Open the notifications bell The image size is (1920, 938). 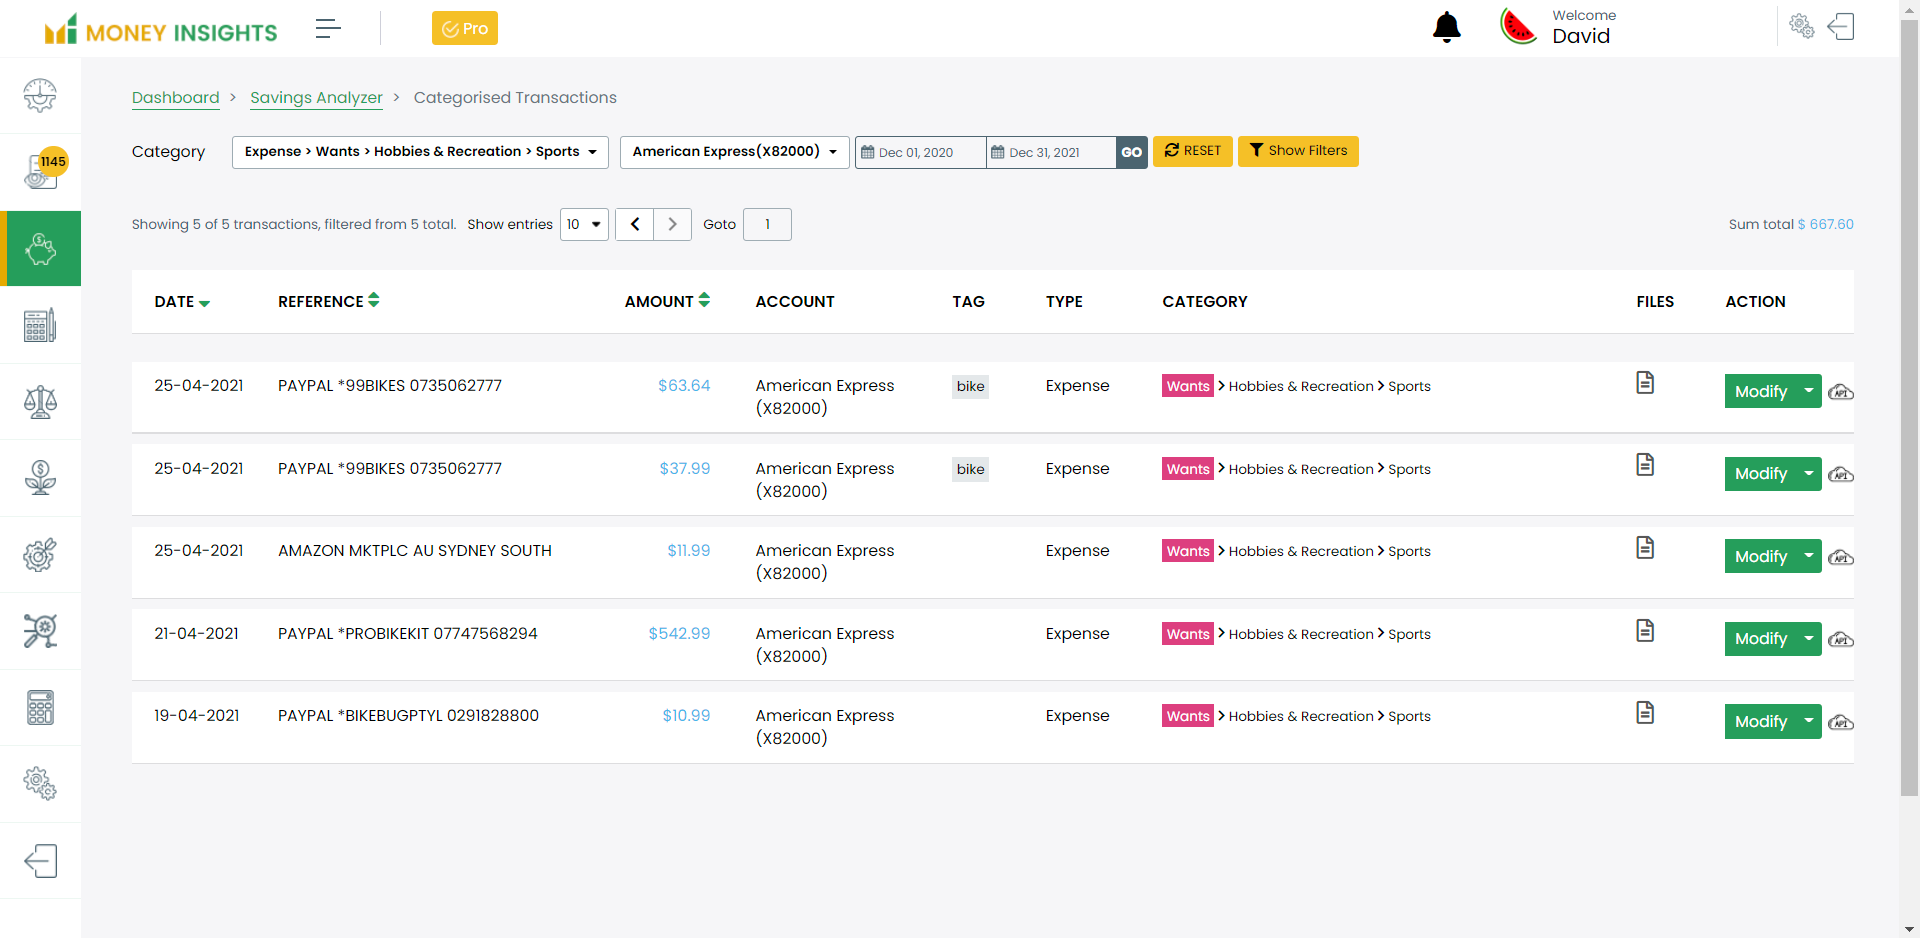[x=1446, y=28]
